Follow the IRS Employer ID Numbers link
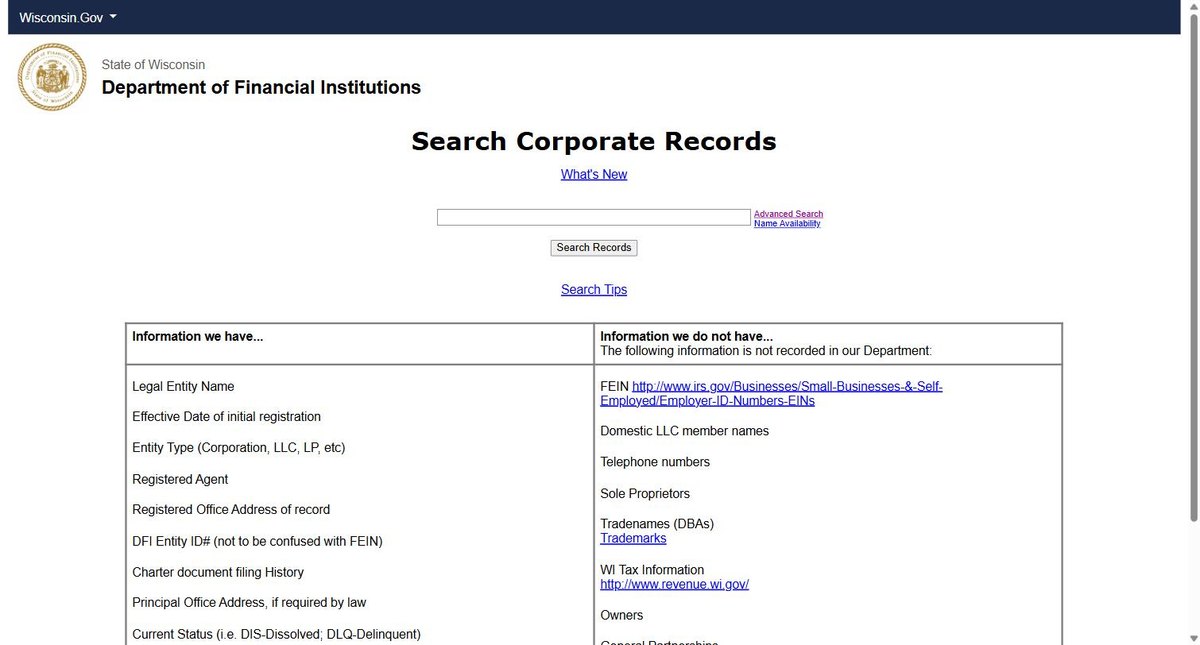 click(771, 393)
